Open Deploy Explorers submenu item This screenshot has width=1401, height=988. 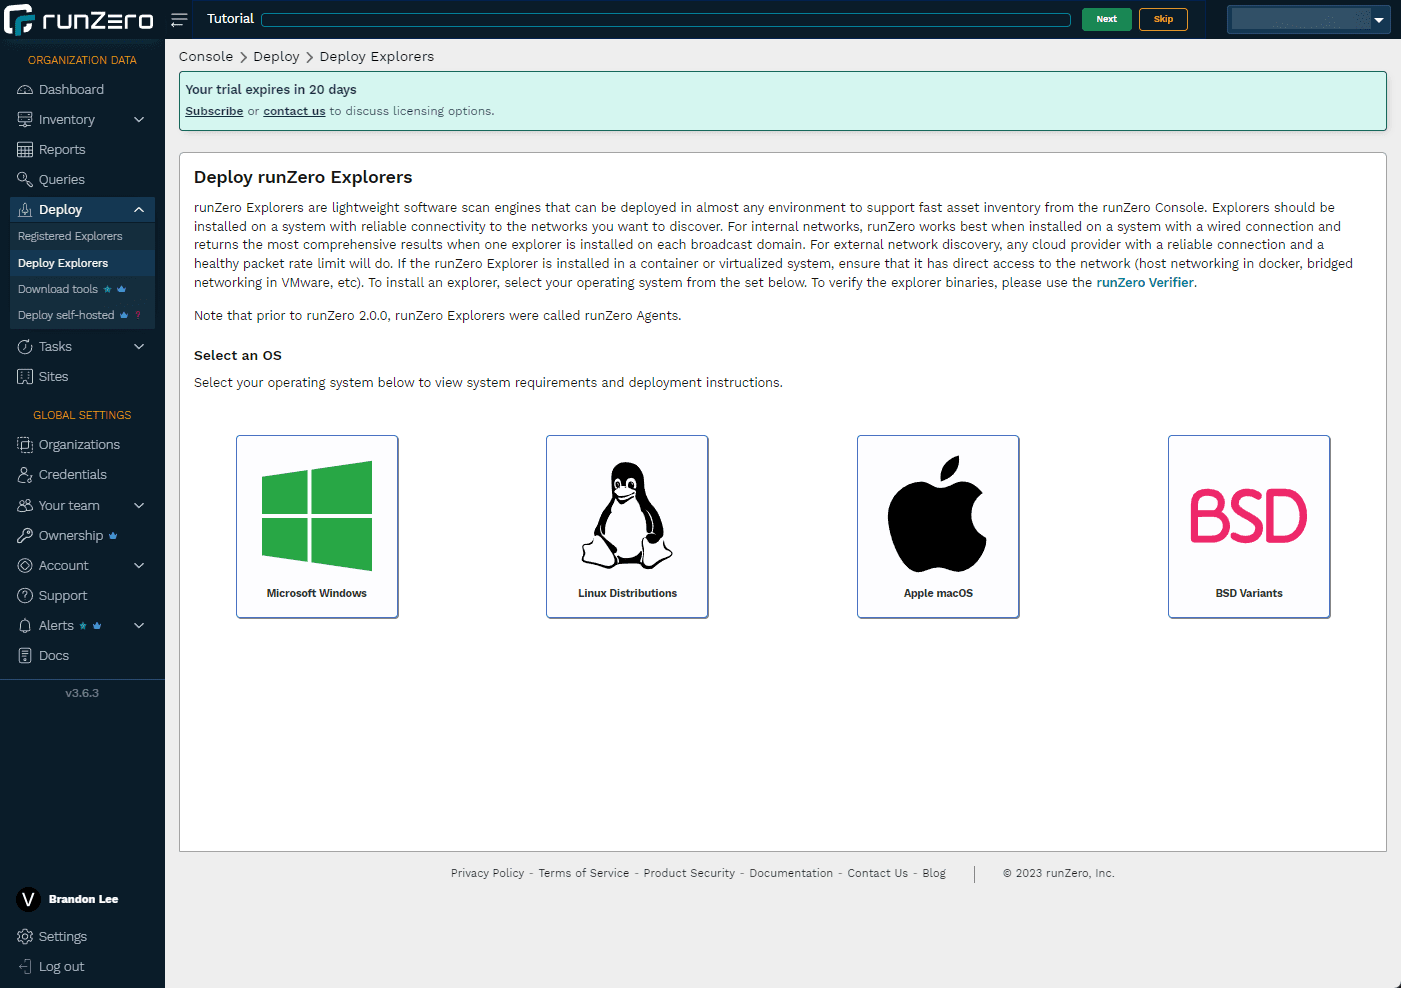point(82,263)
